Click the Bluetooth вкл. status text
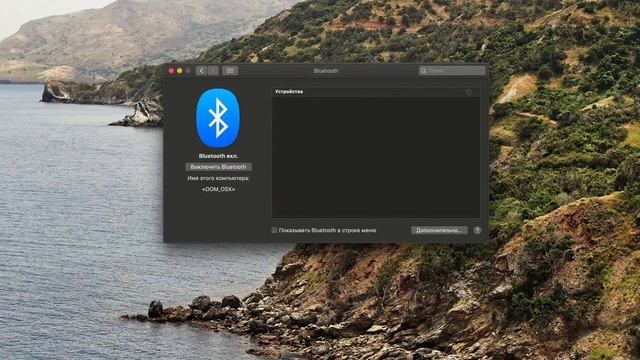 point(218,156)
